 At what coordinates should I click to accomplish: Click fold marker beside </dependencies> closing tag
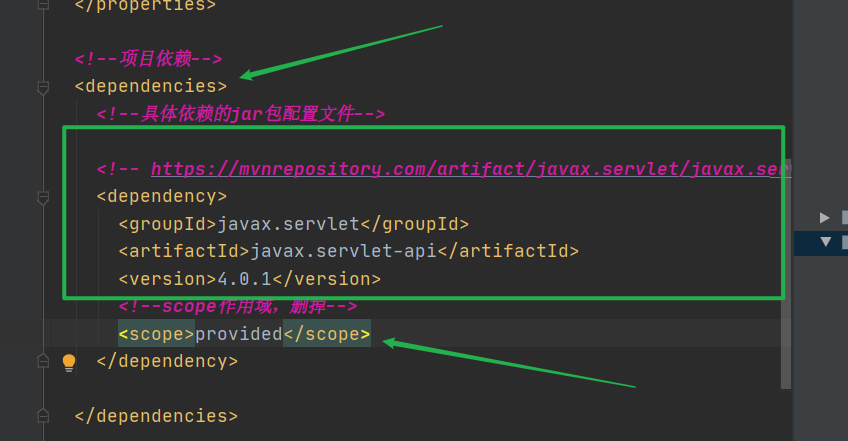(x=43, y=416)
